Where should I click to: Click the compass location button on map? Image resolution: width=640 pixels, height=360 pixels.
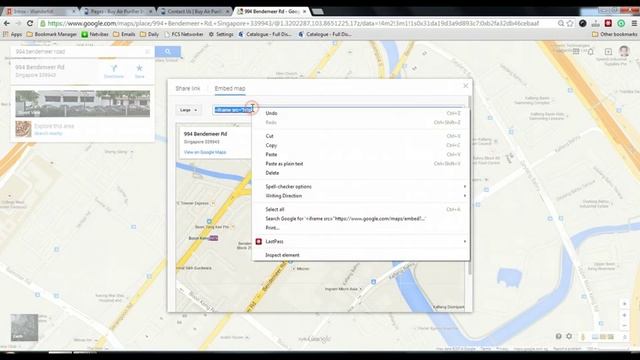[624, 304]
